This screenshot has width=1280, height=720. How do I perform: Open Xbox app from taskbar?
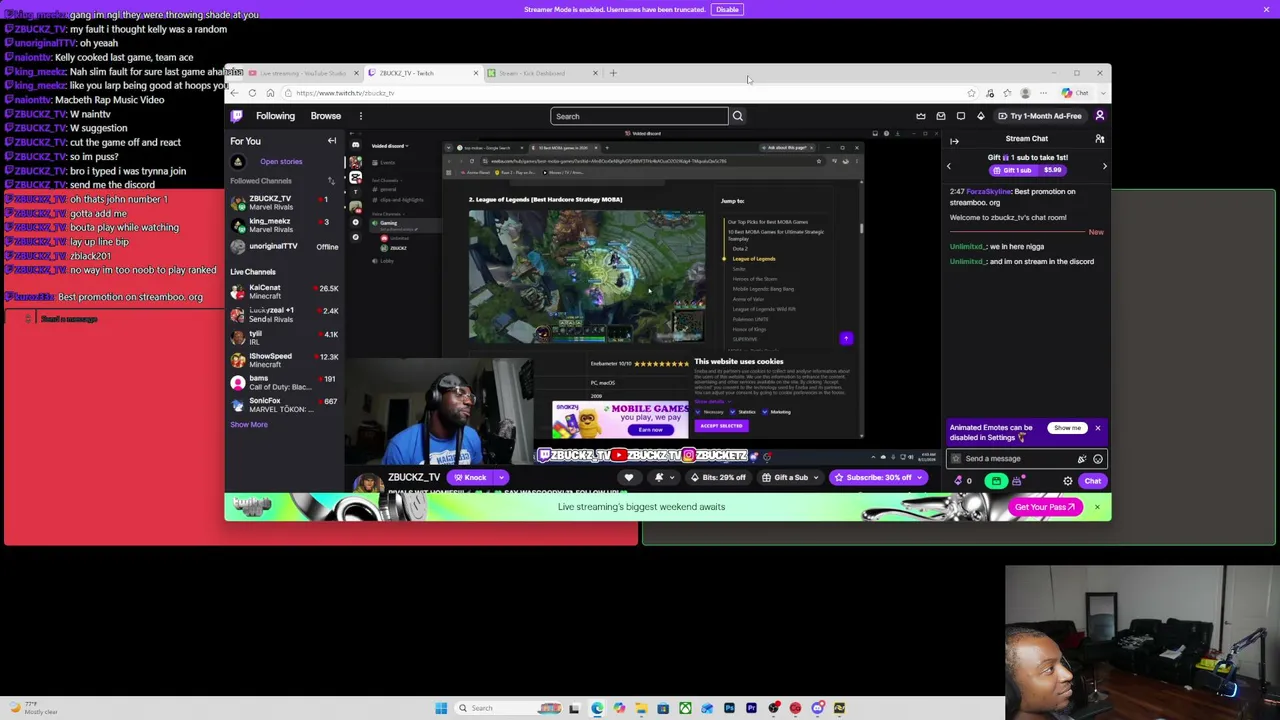685,708
